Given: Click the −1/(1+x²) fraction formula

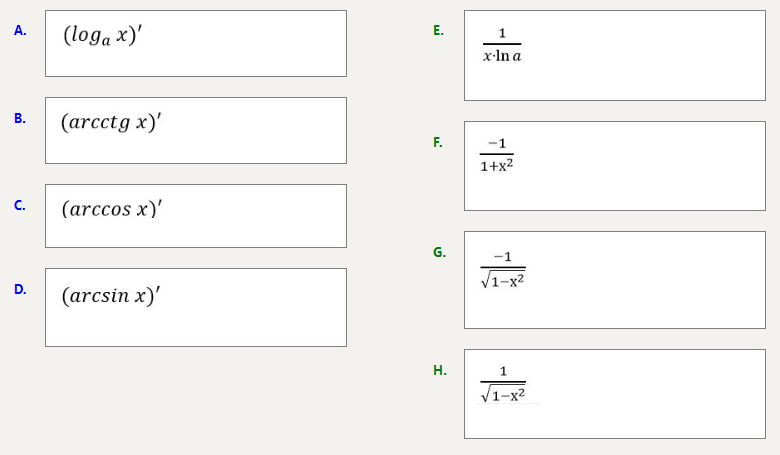Looking at the screenshot, I should (x=497, y=155).
